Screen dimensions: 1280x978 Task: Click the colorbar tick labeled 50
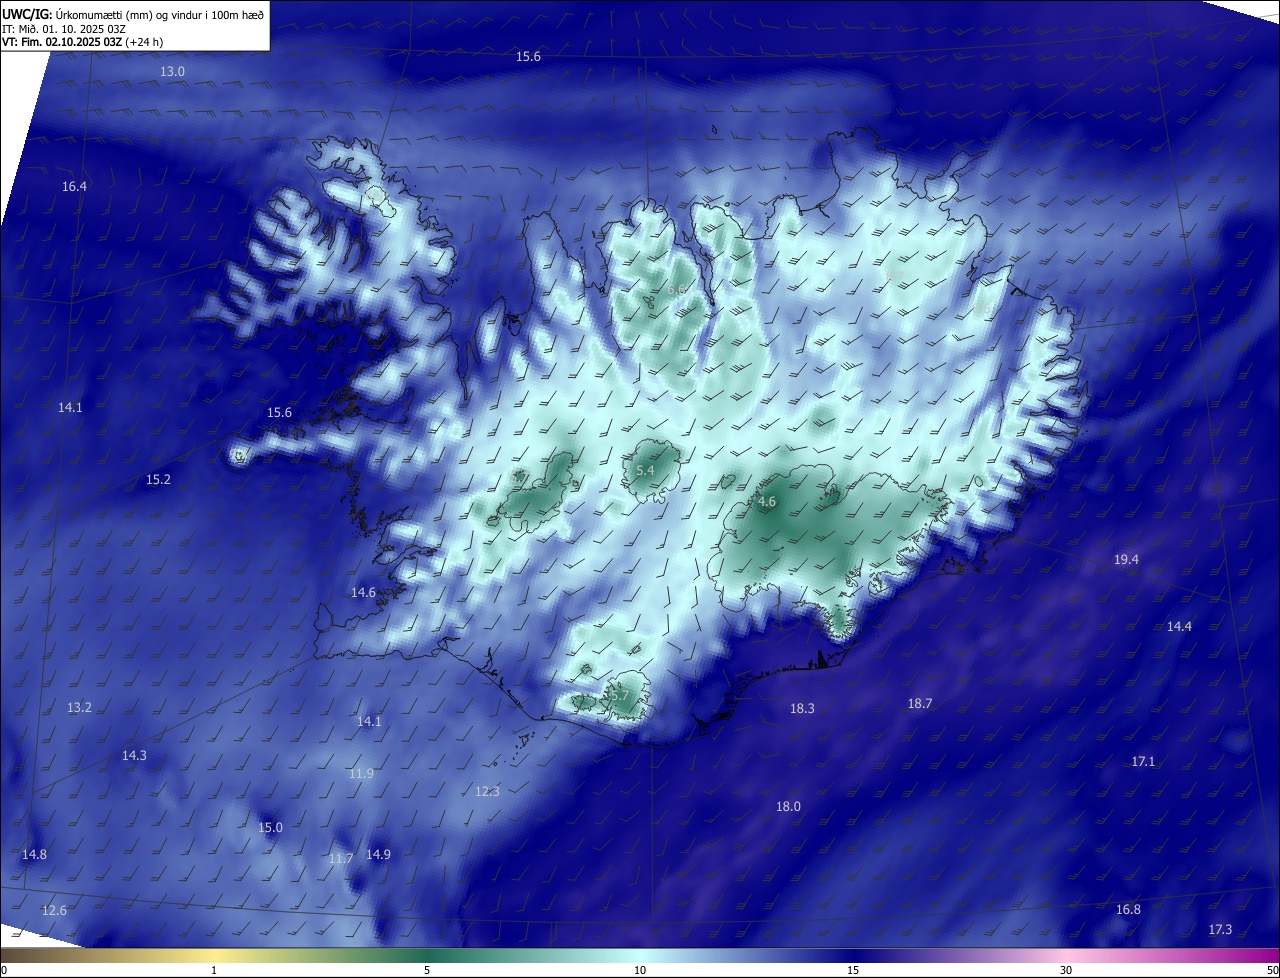pos(1272,970)
